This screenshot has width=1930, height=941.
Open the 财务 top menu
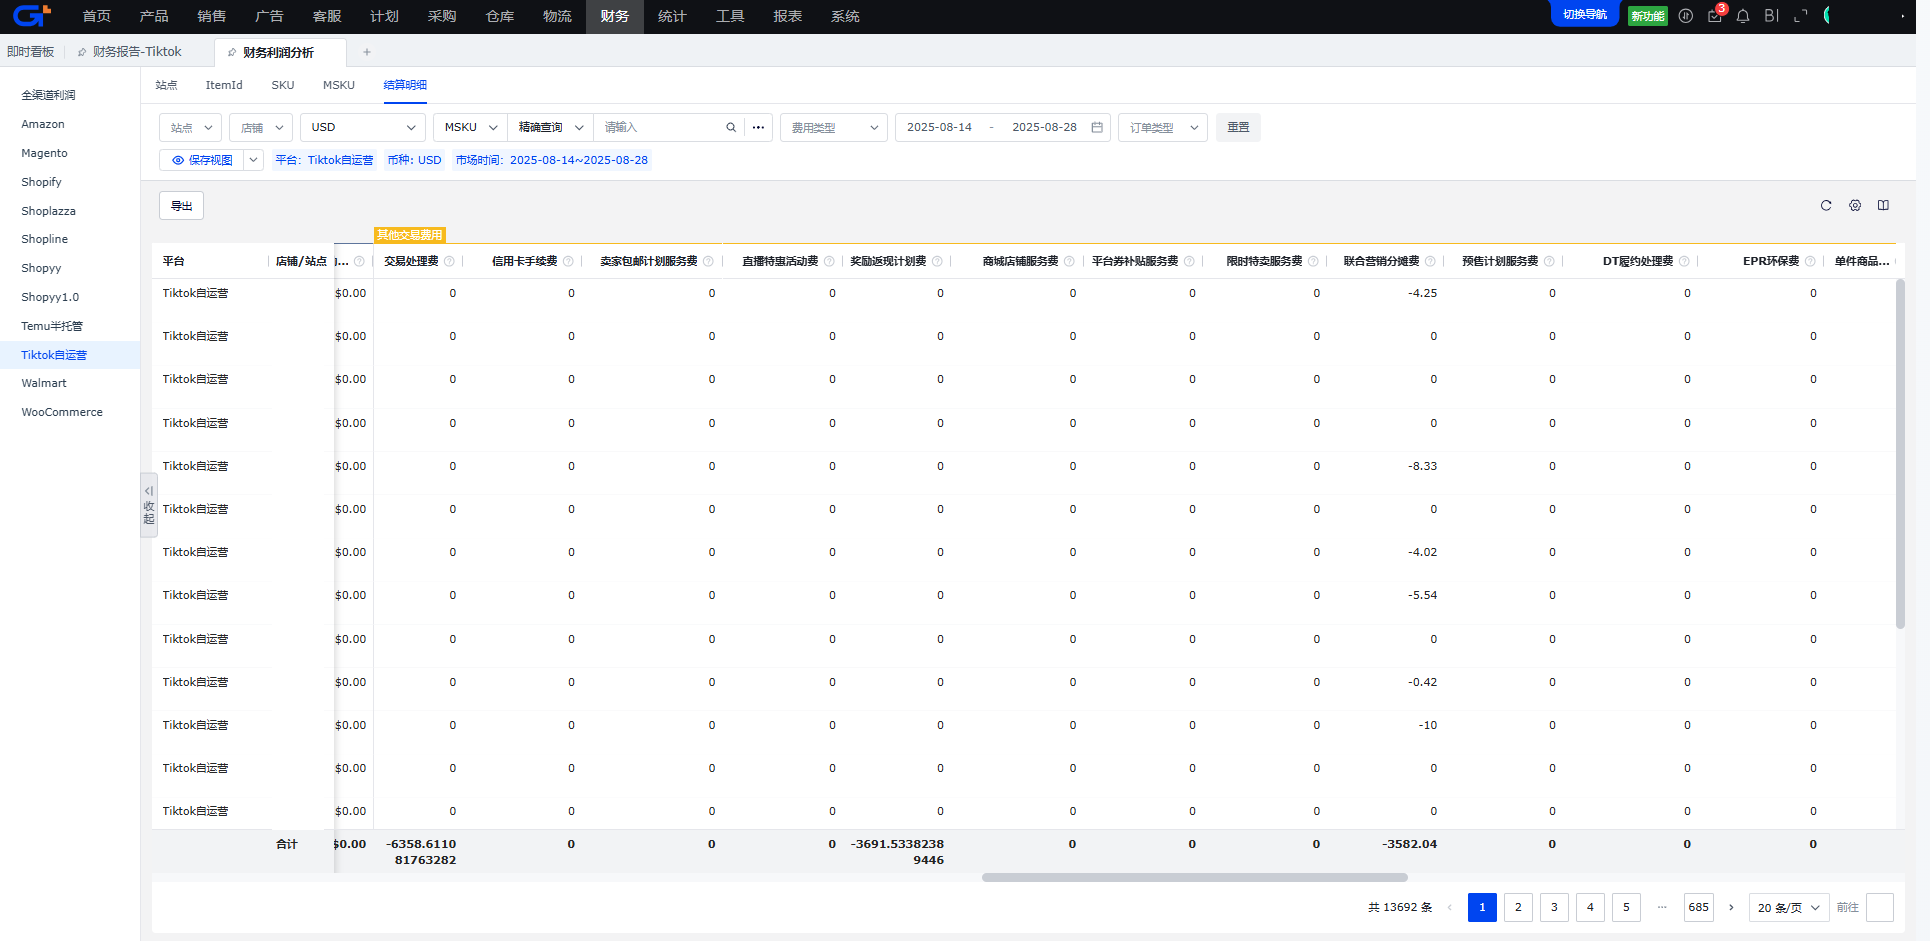point(615,16)
